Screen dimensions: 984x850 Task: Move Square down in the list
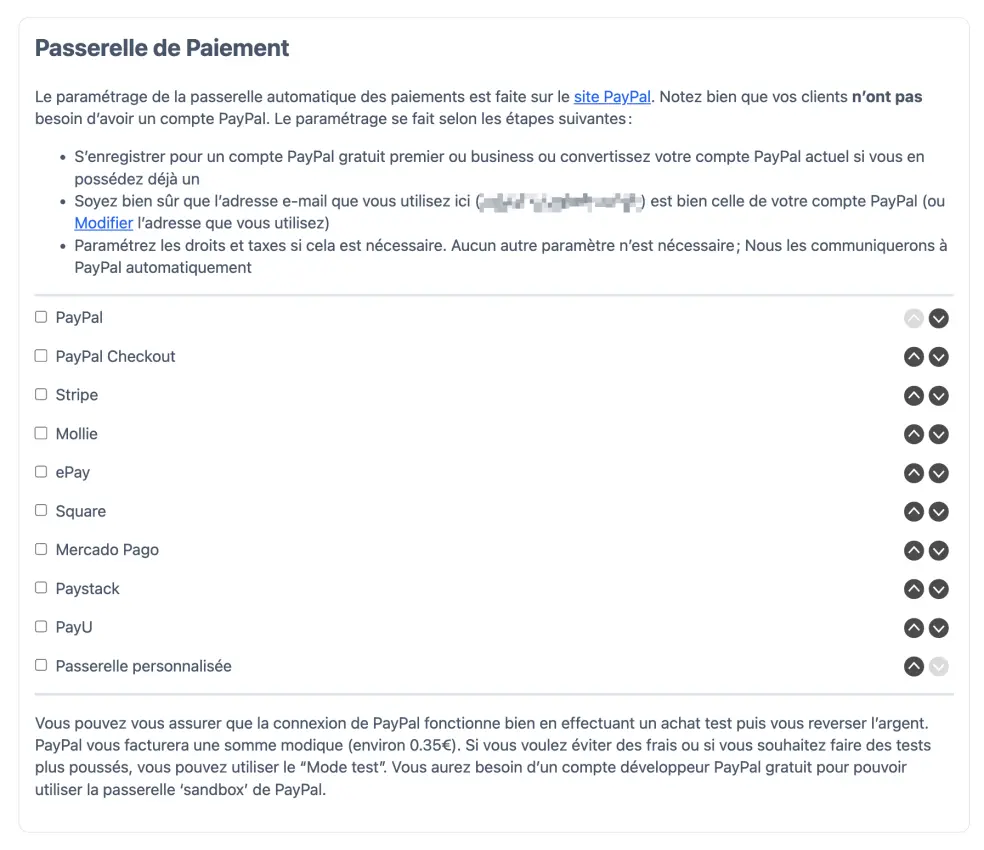coord(938,511)
